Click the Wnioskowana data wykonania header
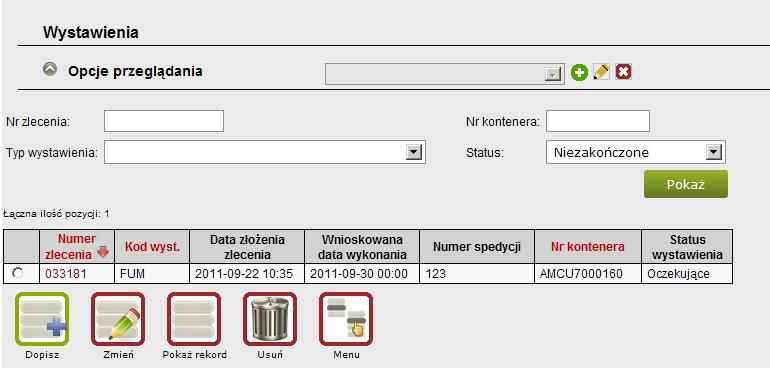Screen dimensions: 770x368 point(362,247)
